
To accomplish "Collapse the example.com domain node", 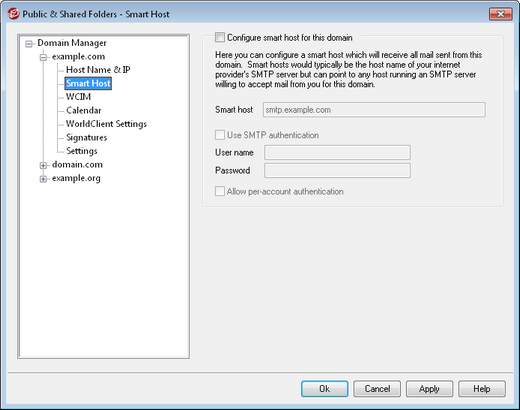I will click(43, 57).
